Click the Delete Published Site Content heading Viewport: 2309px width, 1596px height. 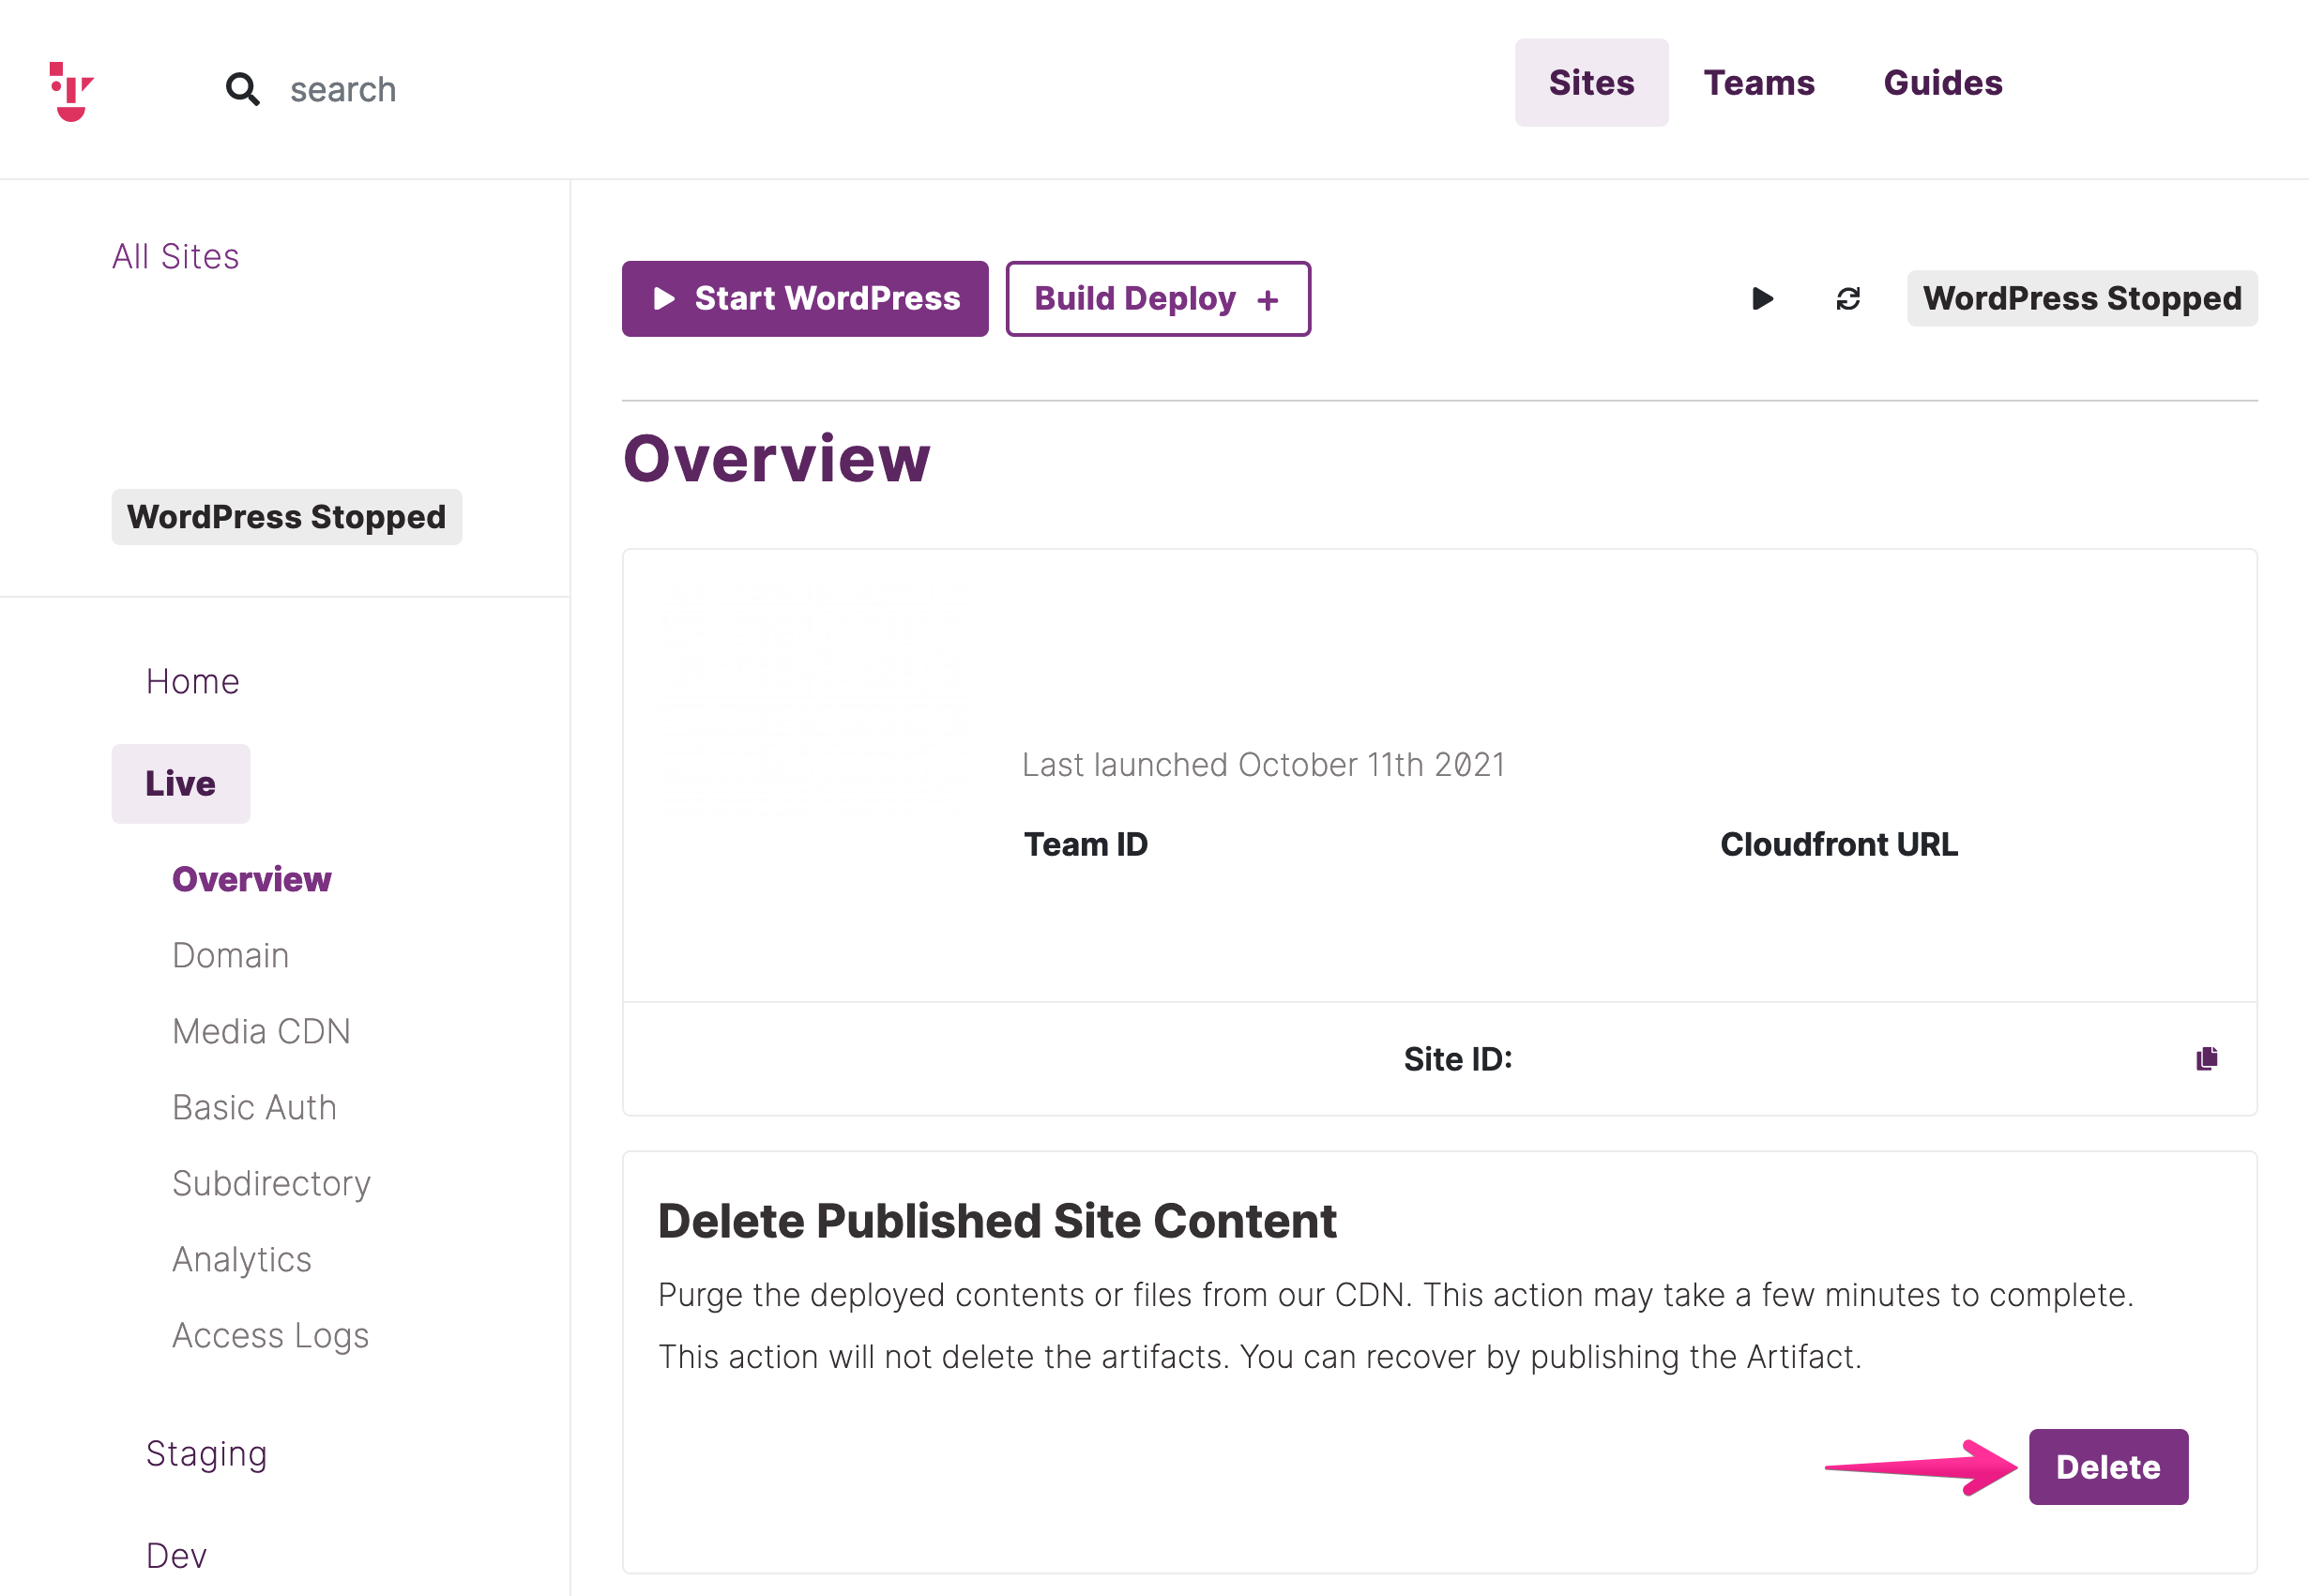point(997,1221)
